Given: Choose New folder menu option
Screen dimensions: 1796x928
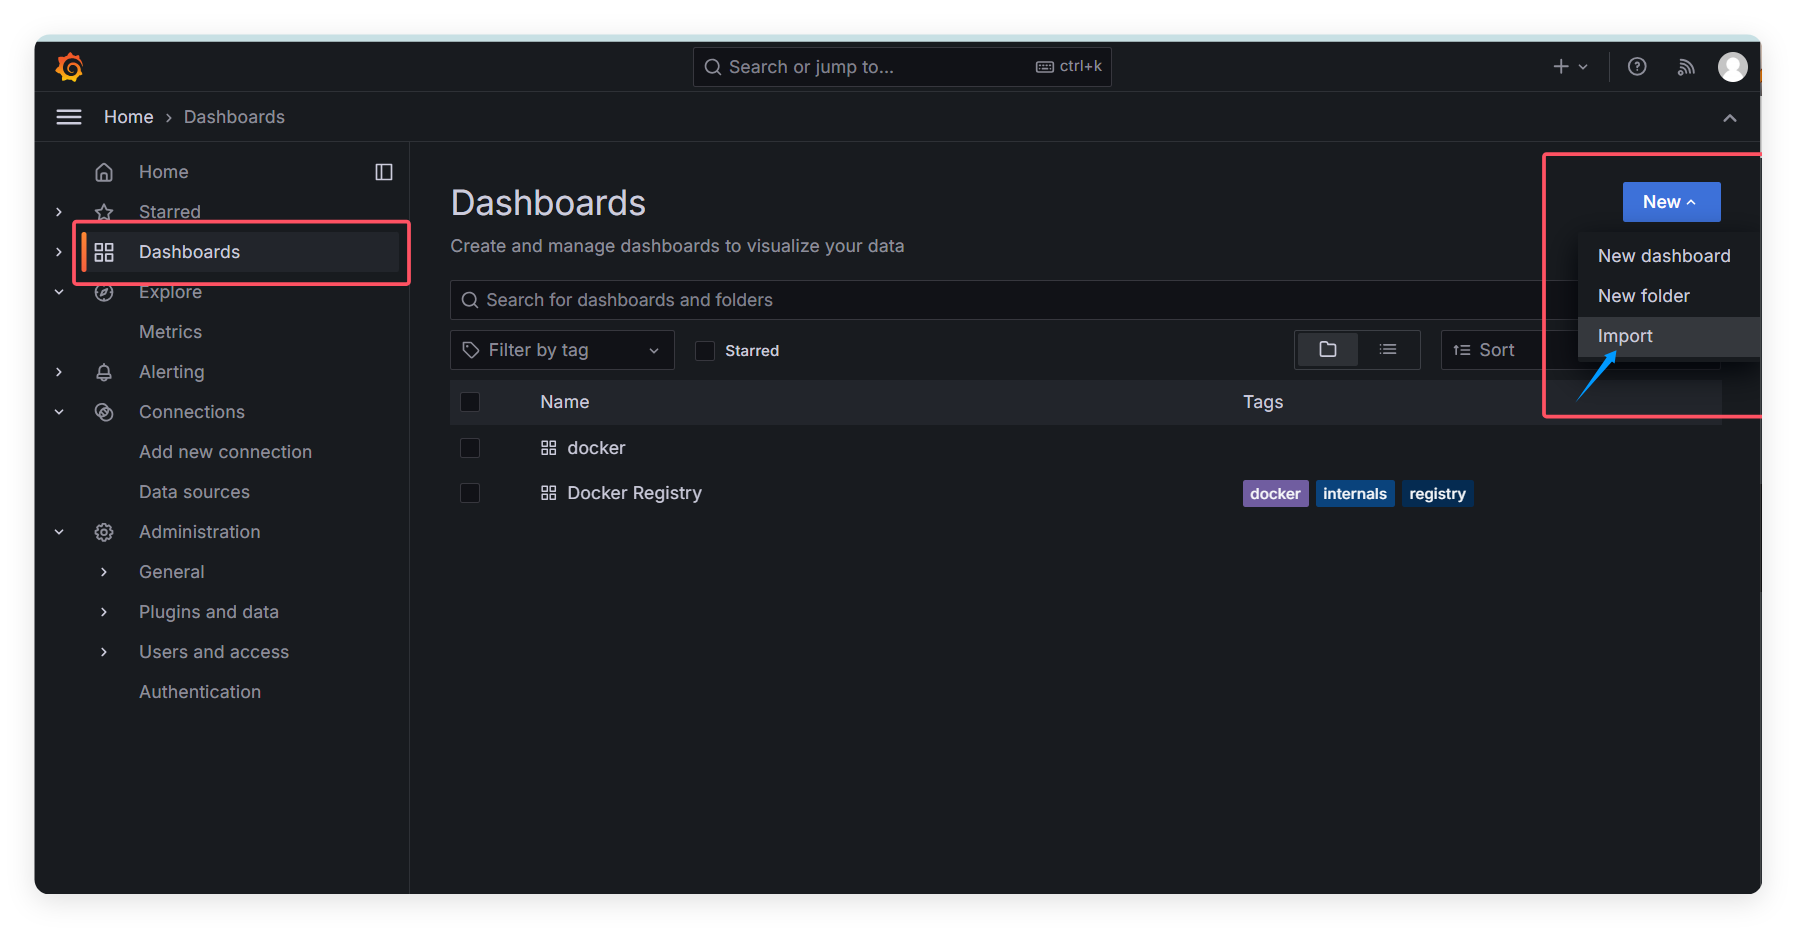Looking at the screenshot, I should (x=1643, y=296).
